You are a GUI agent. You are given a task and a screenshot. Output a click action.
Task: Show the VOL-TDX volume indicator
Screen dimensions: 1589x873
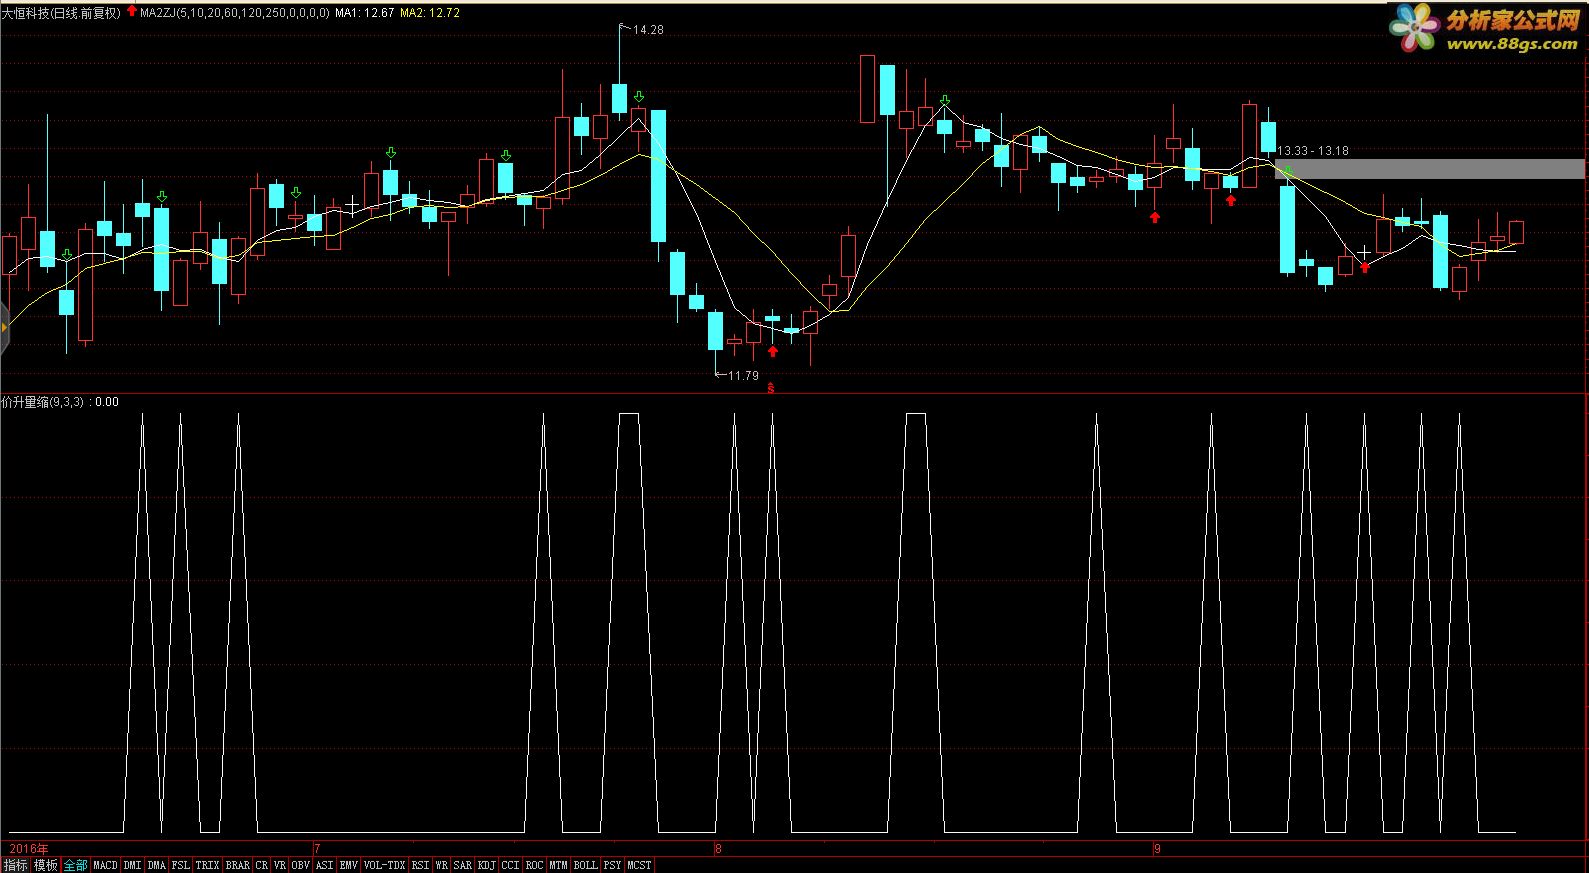point(385,865)
